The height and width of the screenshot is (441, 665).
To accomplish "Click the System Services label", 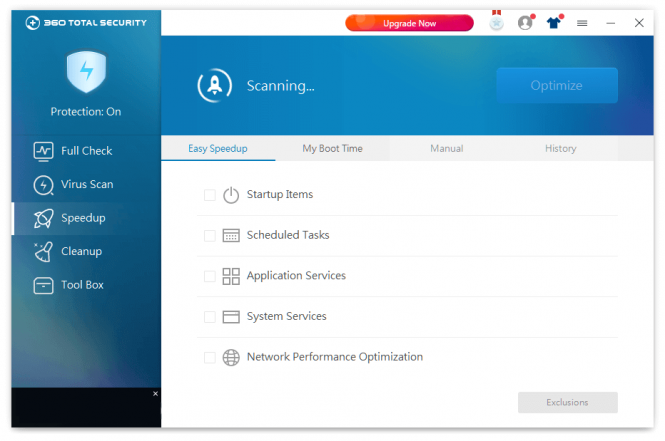I will point(287,316).
